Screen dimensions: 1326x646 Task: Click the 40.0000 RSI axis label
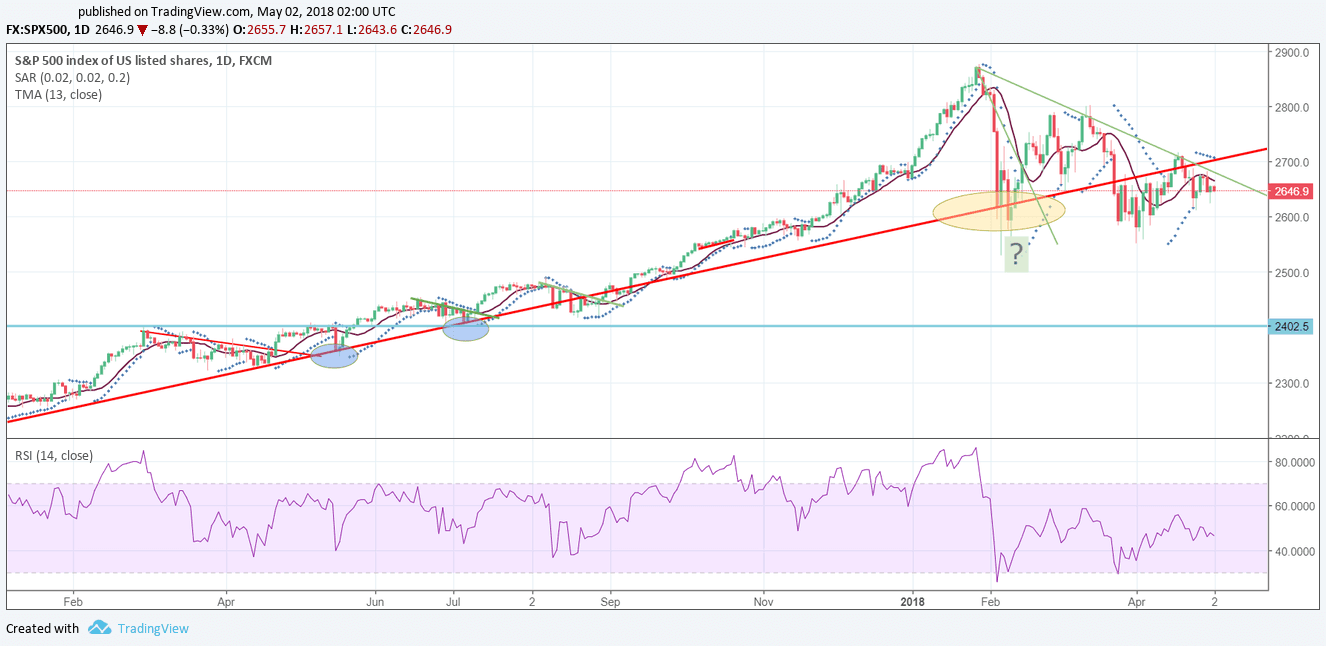pos(1296,551)
